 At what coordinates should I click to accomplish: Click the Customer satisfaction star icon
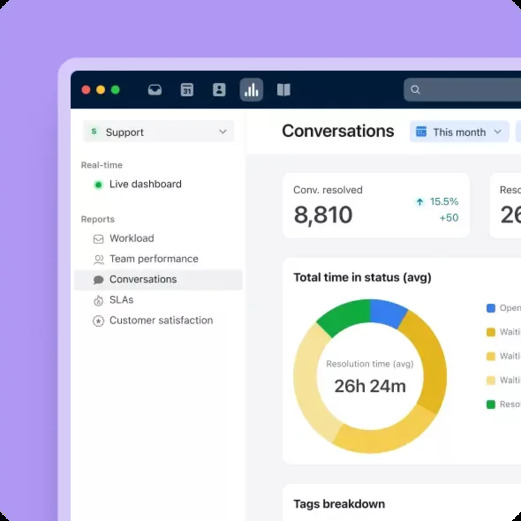[98, 321]
